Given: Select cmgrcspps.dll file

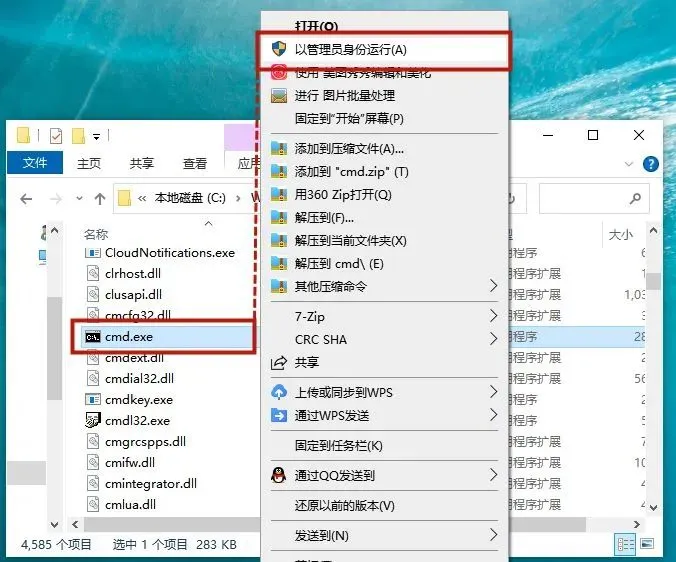Looking at the screenshot, I should pos(145,442).
